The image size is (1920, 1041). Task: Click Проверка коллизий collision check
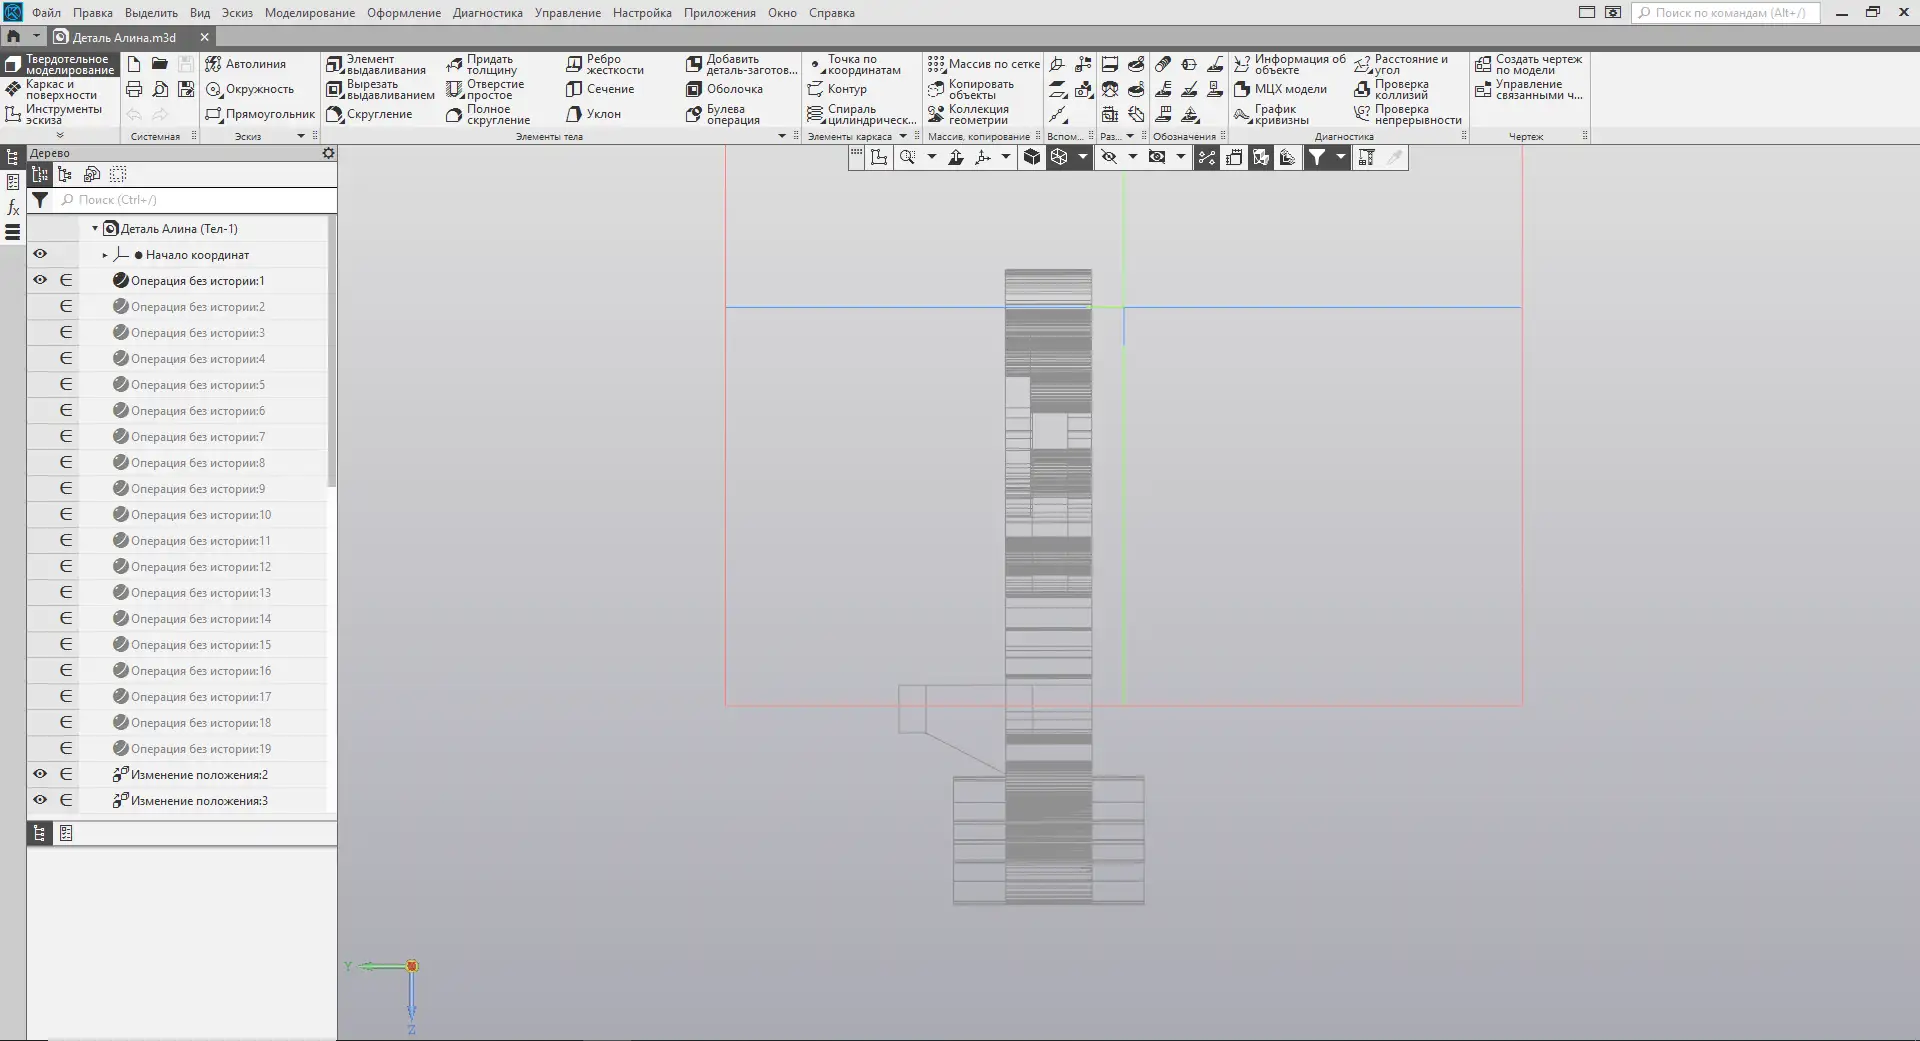tap(1391, 89)
